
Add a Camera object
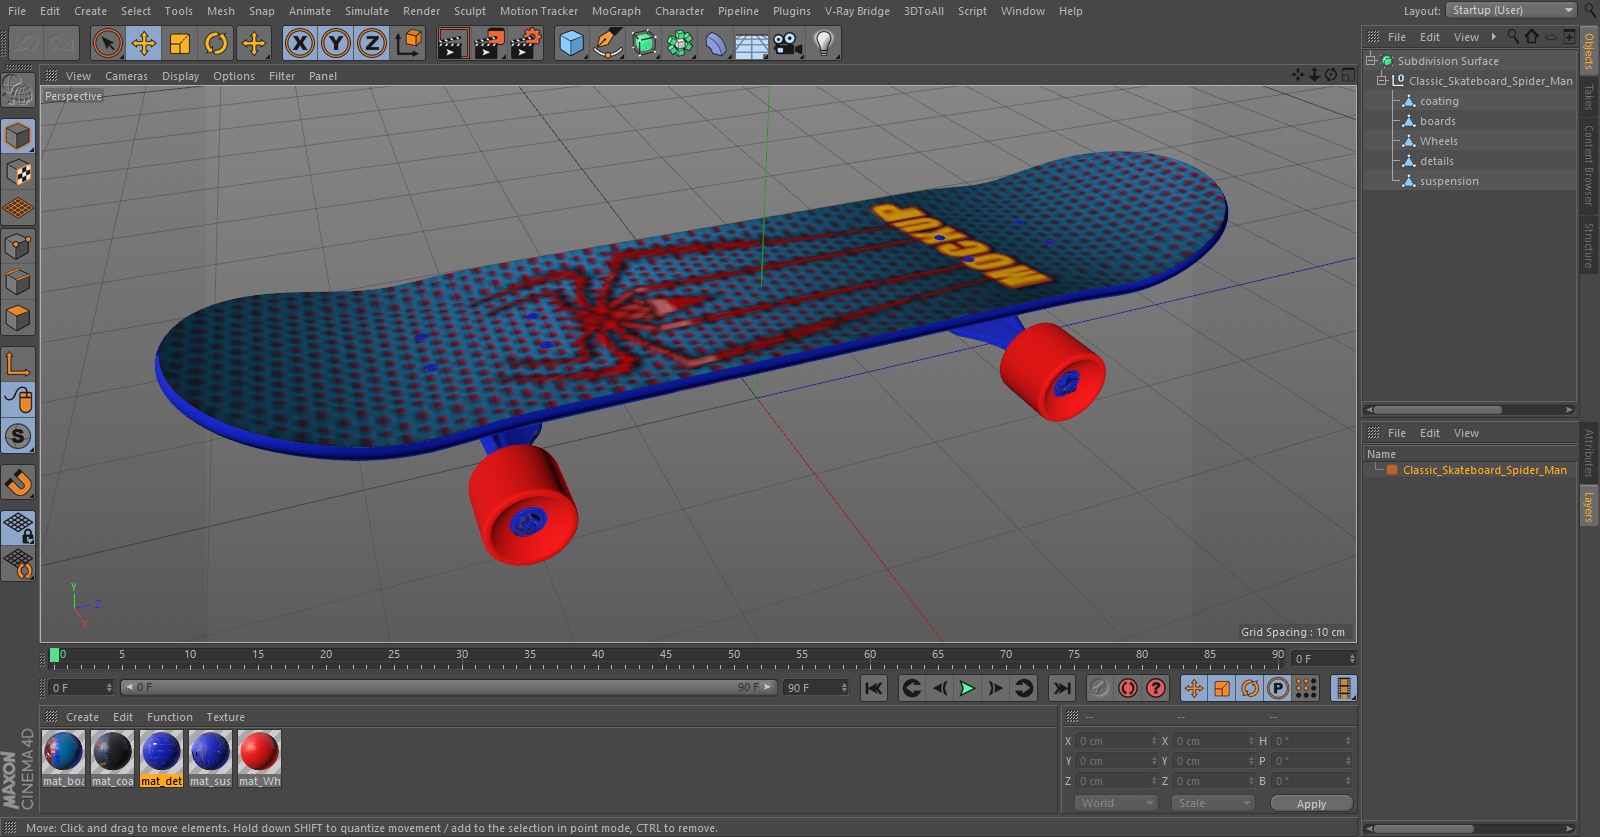pos(788,43)
